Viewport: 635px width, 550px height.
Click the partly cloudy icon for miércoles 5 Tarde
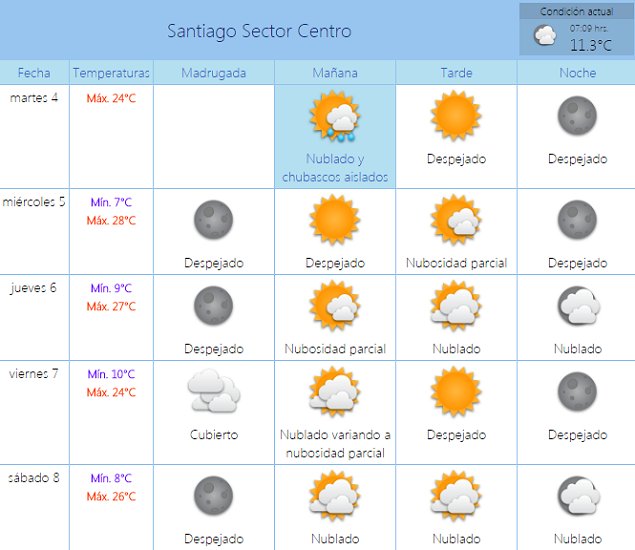(456, 220)
